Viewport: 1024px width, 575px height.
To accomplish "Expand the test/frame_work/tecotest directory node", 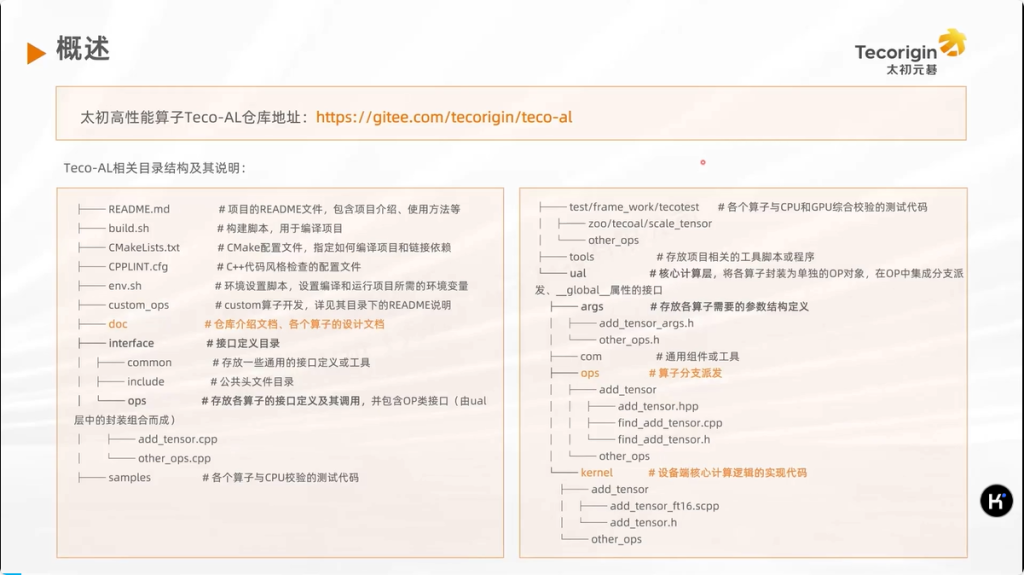I will point(634,207).
